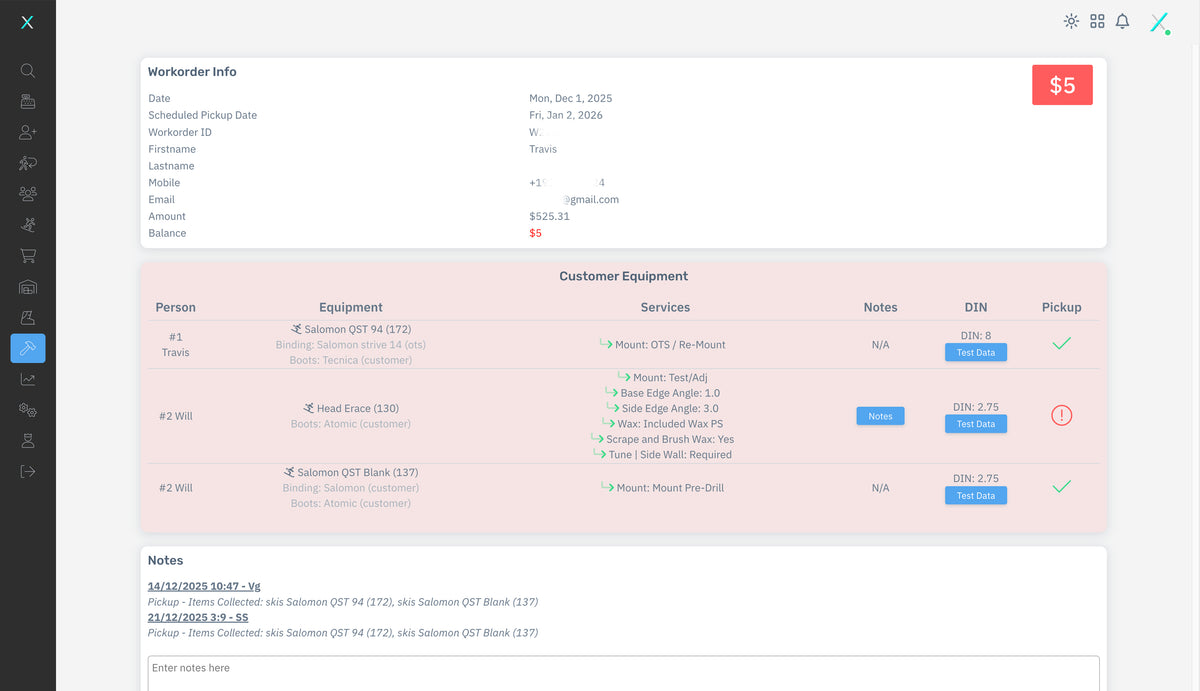Viewport: 1200px width, 691px height.
Task: Click the add customer sidebar icon
Action: coord(28,132)
